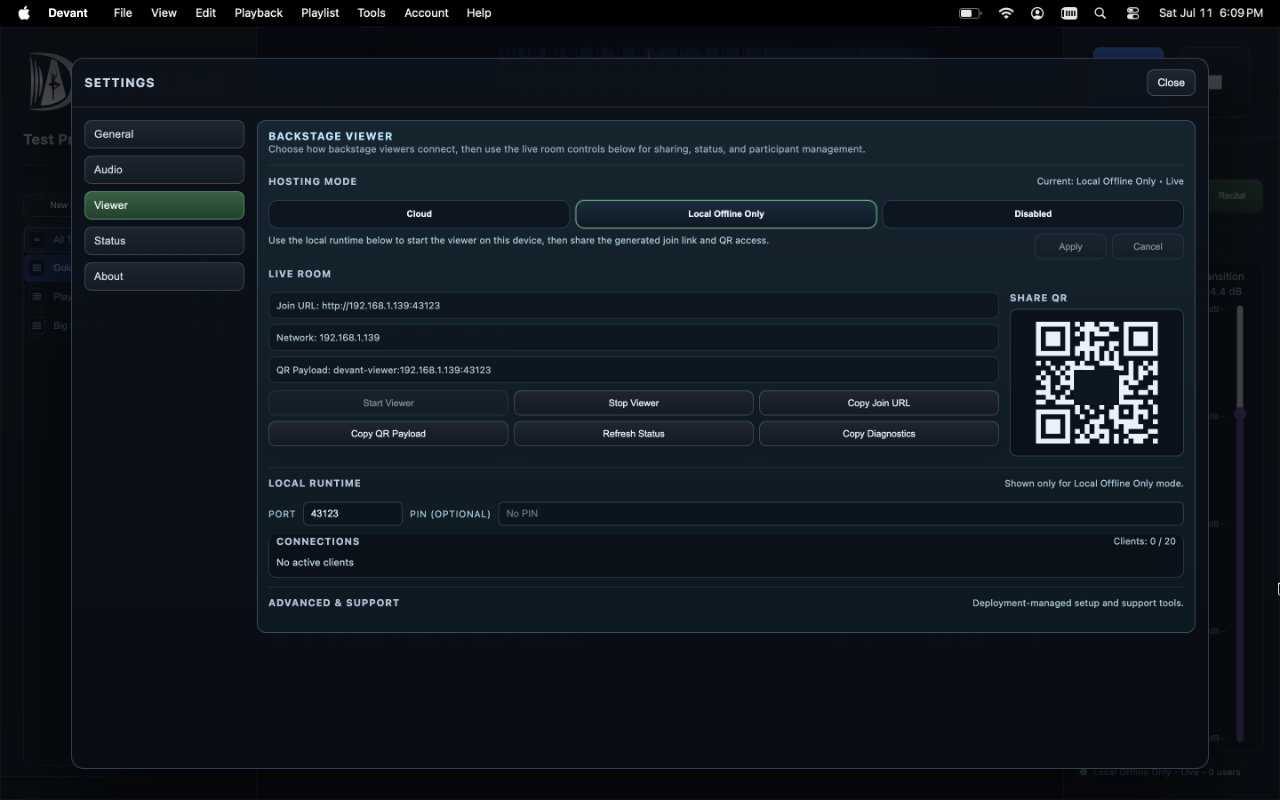Close the Settings dialog

[1171, 82]
